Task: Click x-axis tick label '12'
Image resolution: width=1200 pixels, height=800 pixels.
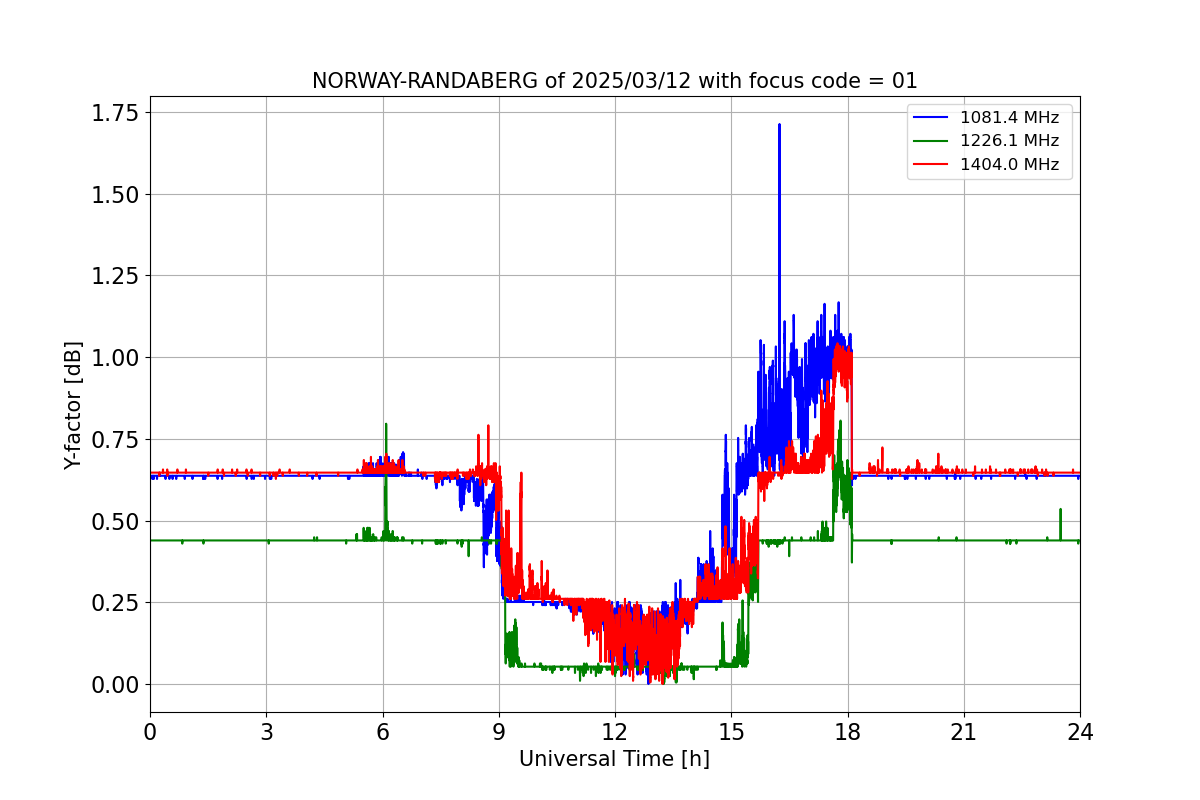Action: point(615,731)
